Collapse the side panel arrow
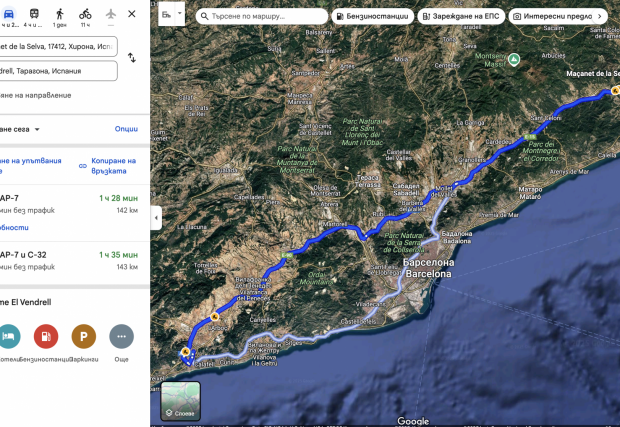The image size is (620, 427). point(156,218)
